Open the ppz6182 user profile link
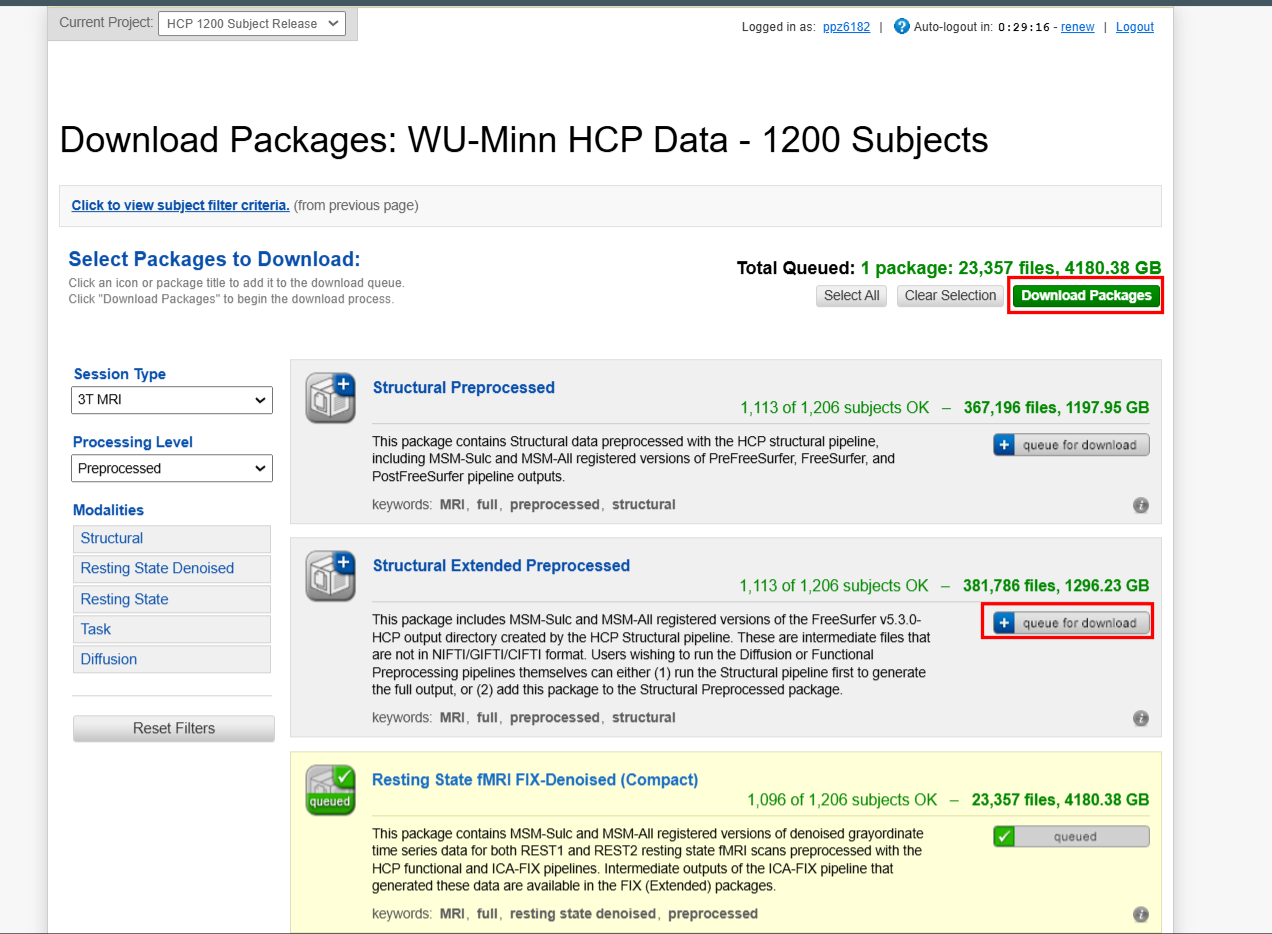 (x=846, y=27)
